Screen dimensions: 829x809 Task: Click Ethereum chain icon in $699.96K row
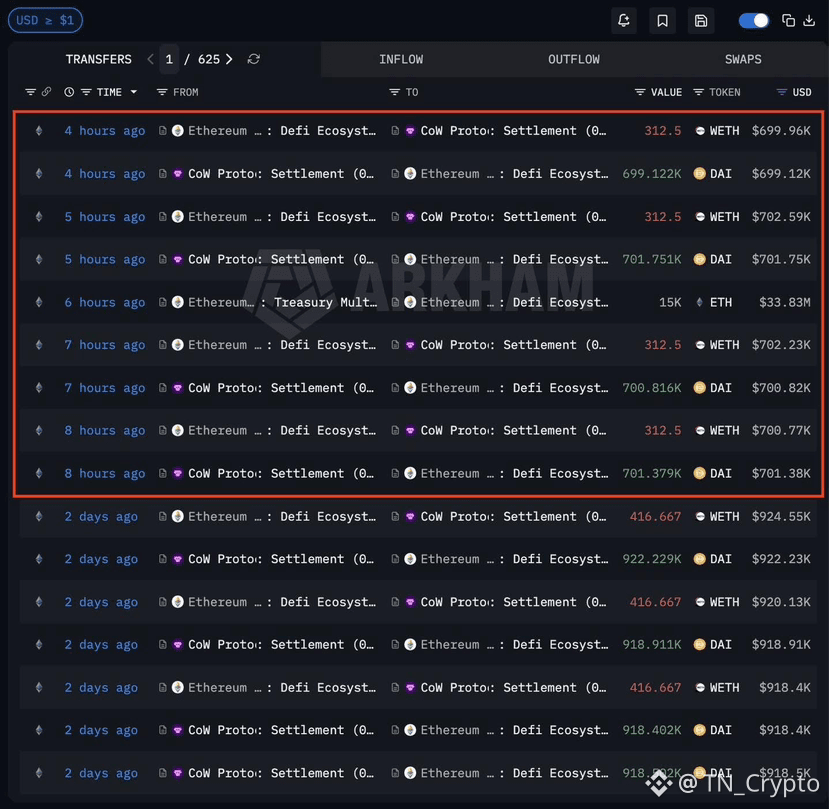pos(39,131)
